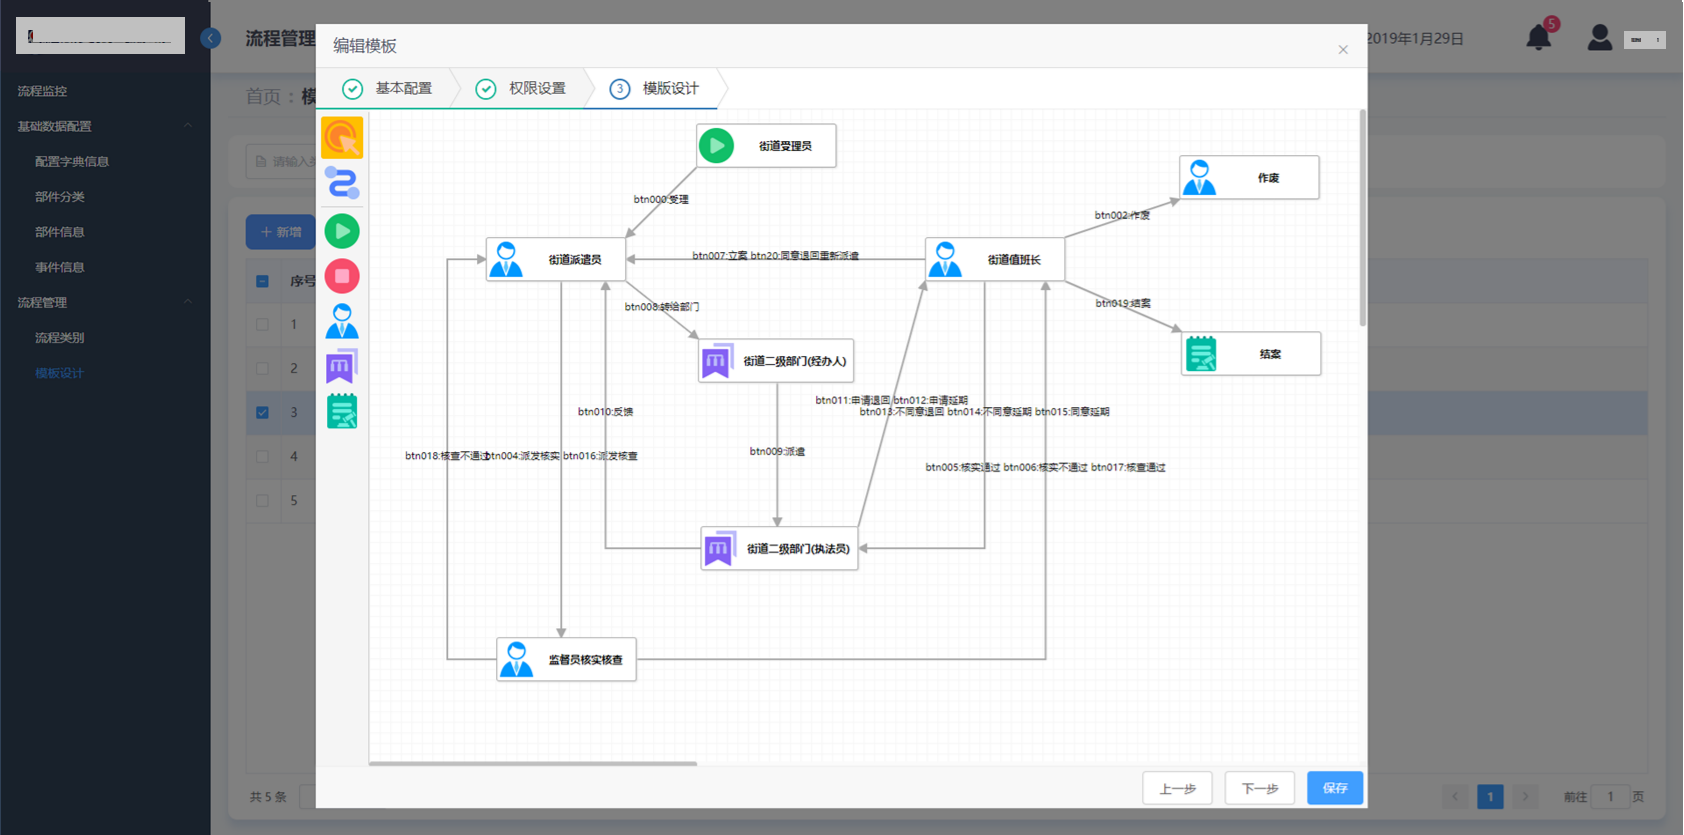Click the person icon on 监督员核实核查 node
1684x835 pixels.
tap(516, 659)
